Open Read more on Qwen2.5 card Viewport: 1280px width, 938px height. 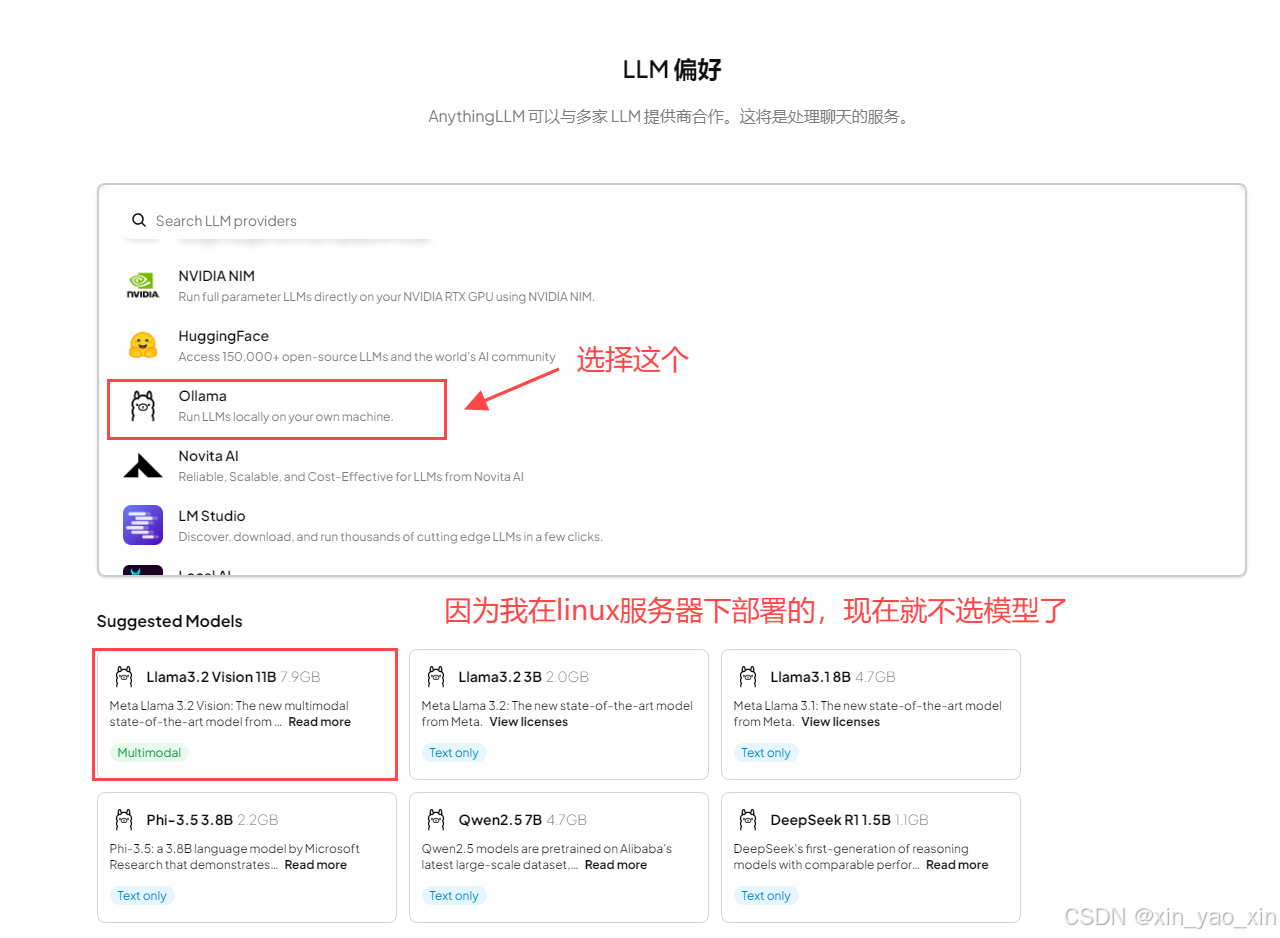point(616,865)
